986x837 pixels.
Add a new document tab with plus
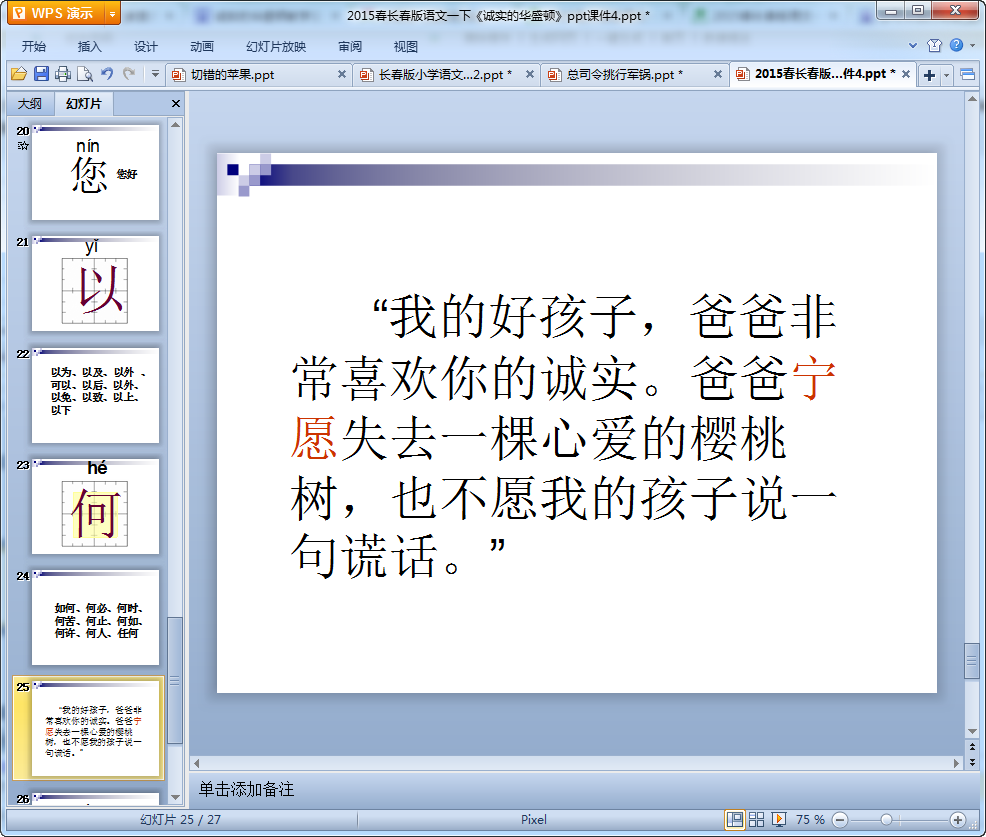pos(929,75)
